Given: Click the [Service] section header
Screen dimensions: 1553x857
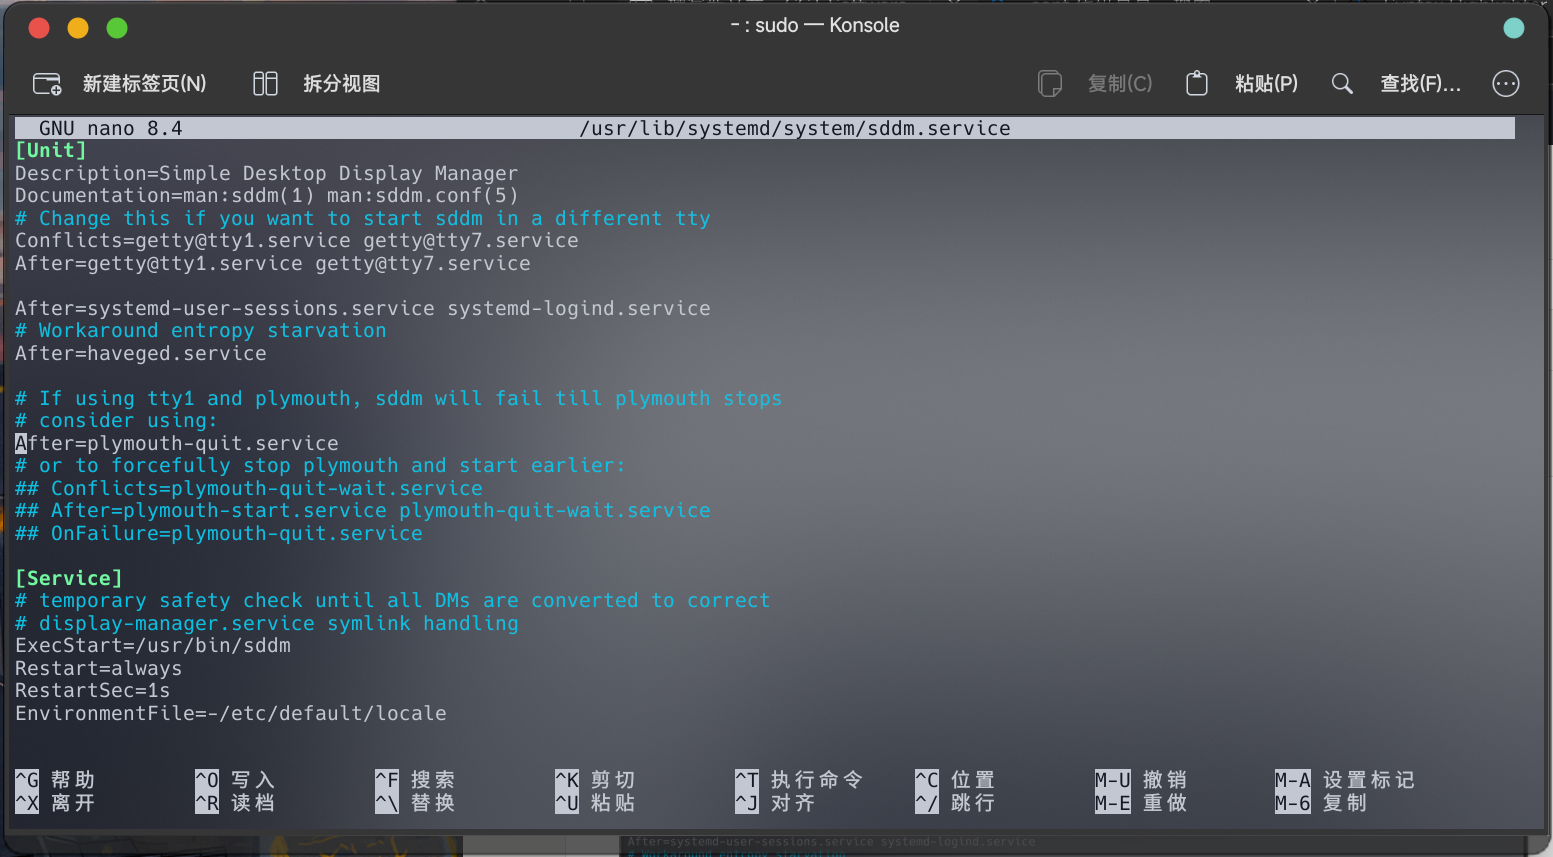Looking at the screenshot, I should (69, 578).
